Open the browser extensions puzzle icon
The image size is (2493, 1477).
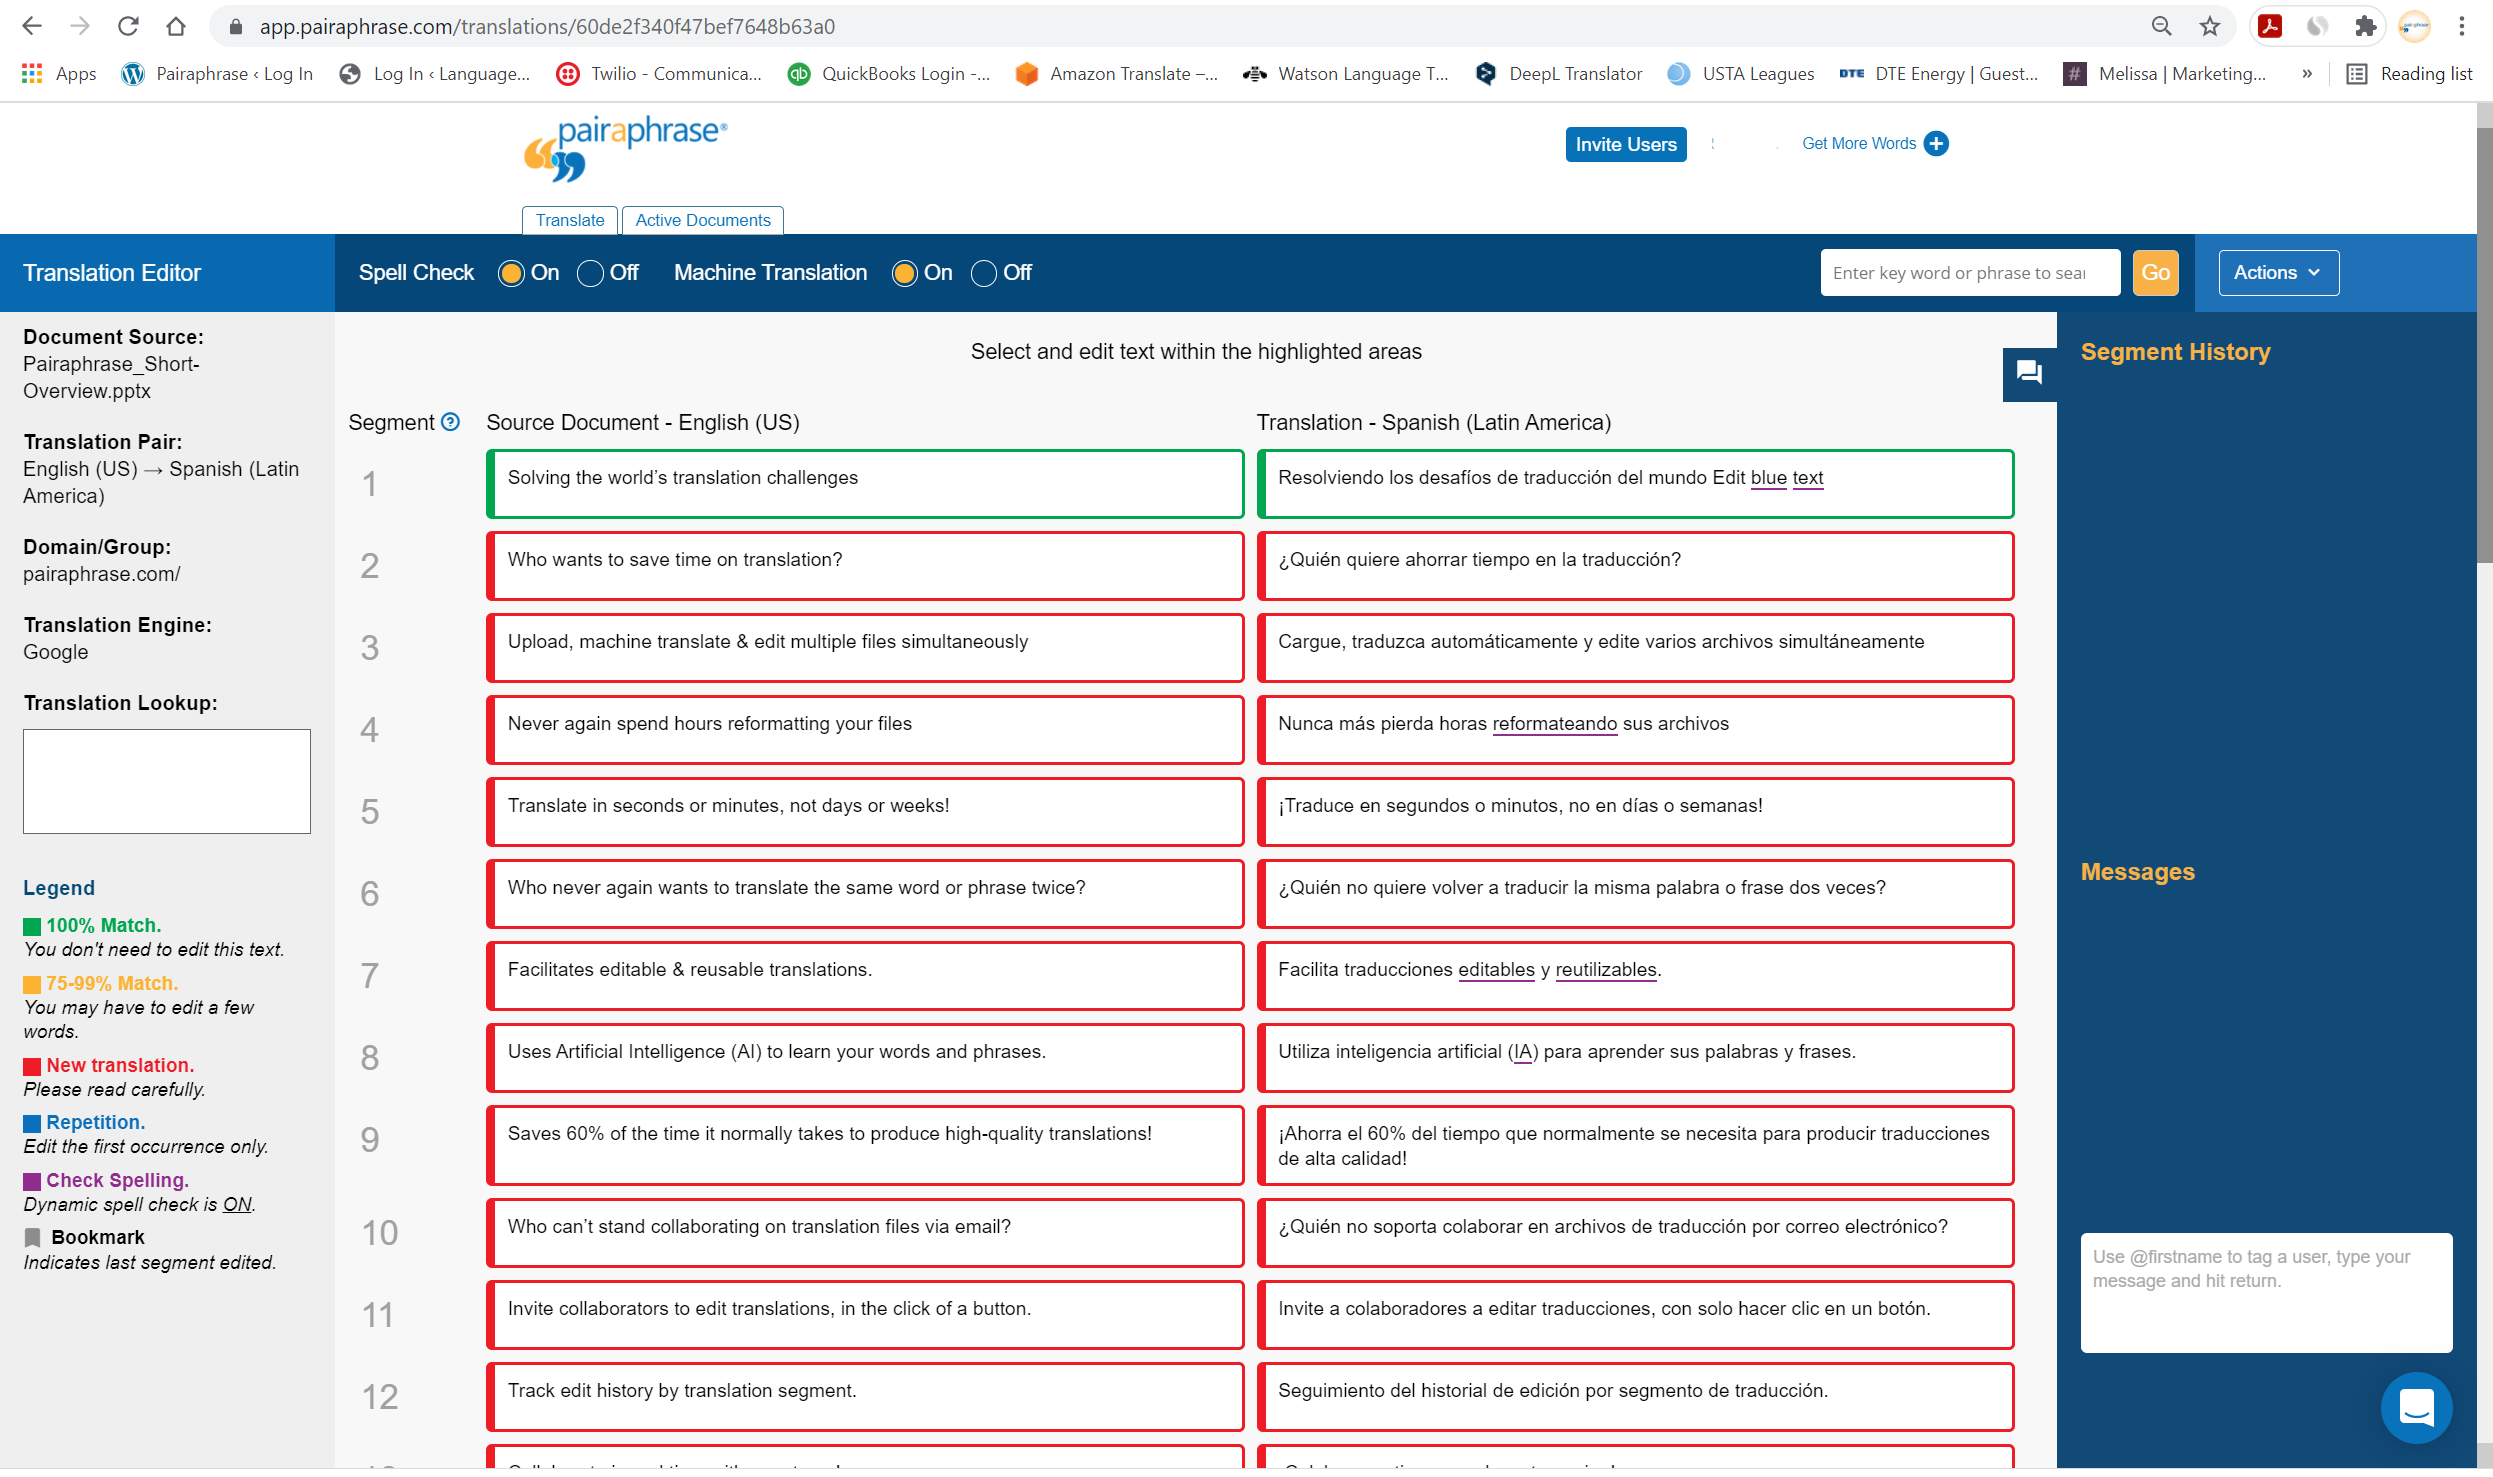(x=2365, y=26)
